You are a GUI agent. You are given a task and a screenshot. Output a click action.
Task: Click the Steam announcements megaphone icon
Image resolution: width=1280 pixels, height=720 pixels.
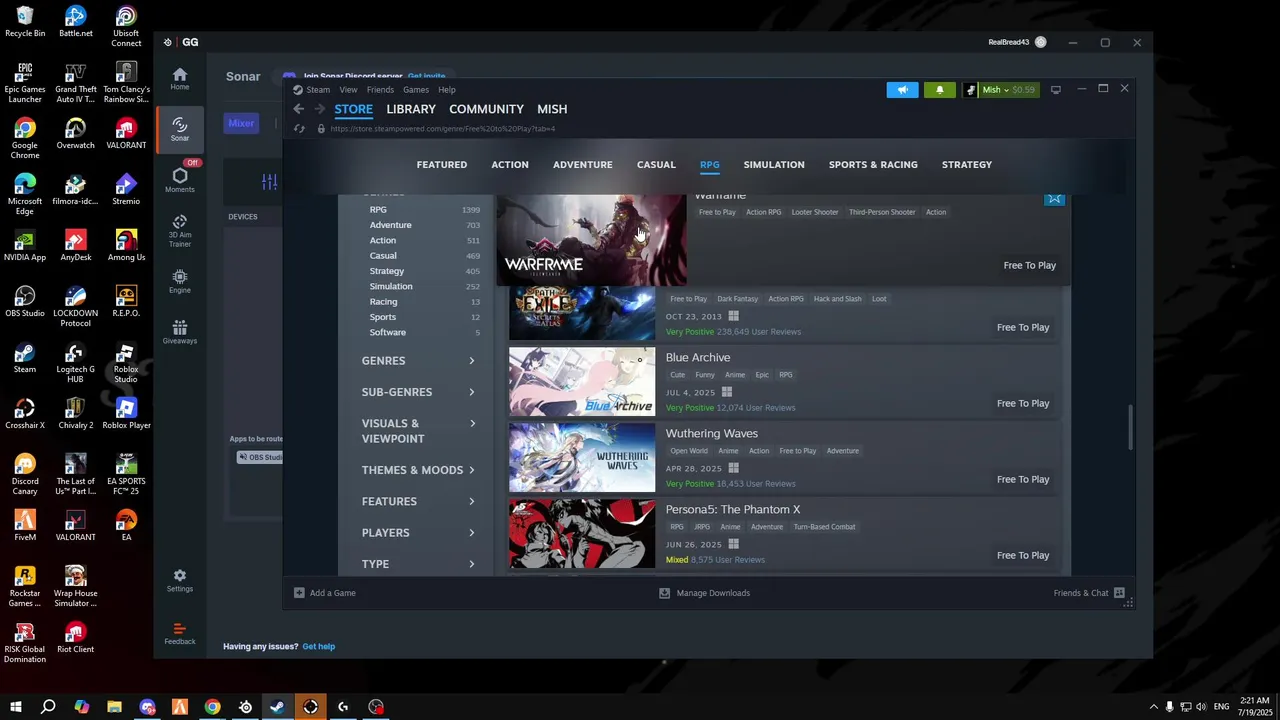(902, 90)
